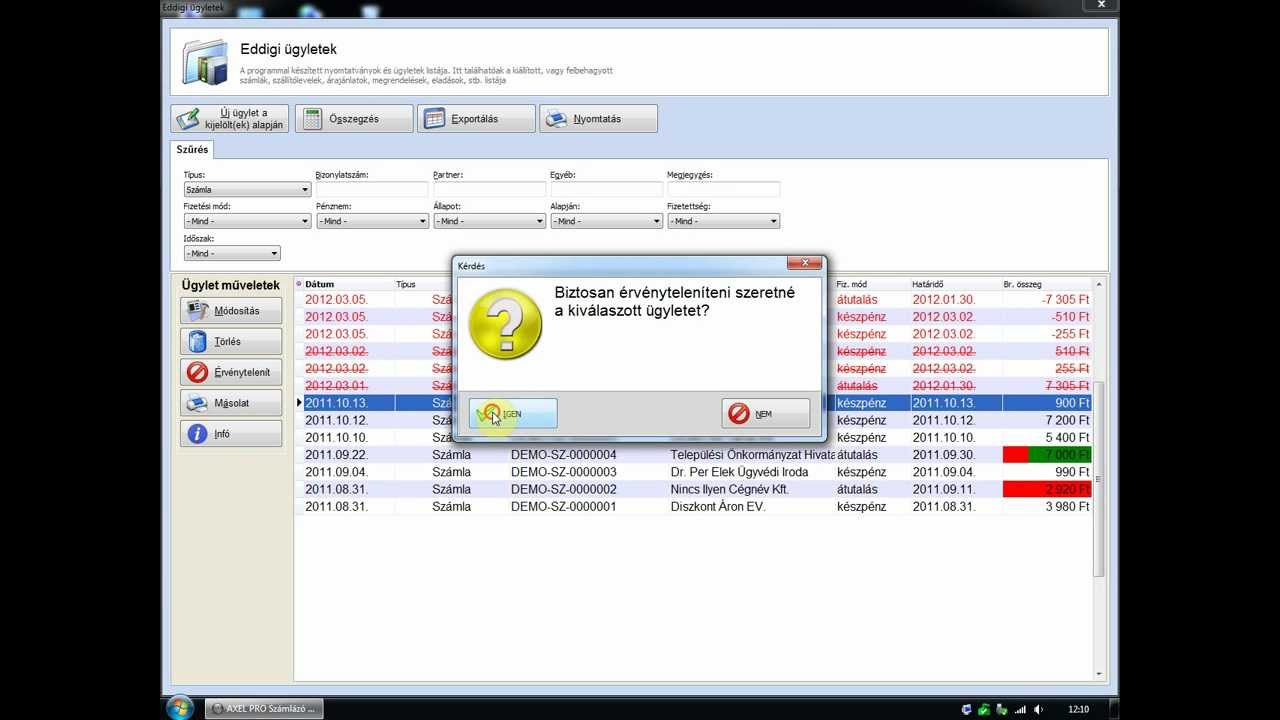Screen dimensions: 1280x720
Task: Click the amount 3 980 Ft
Action: 1067,507
